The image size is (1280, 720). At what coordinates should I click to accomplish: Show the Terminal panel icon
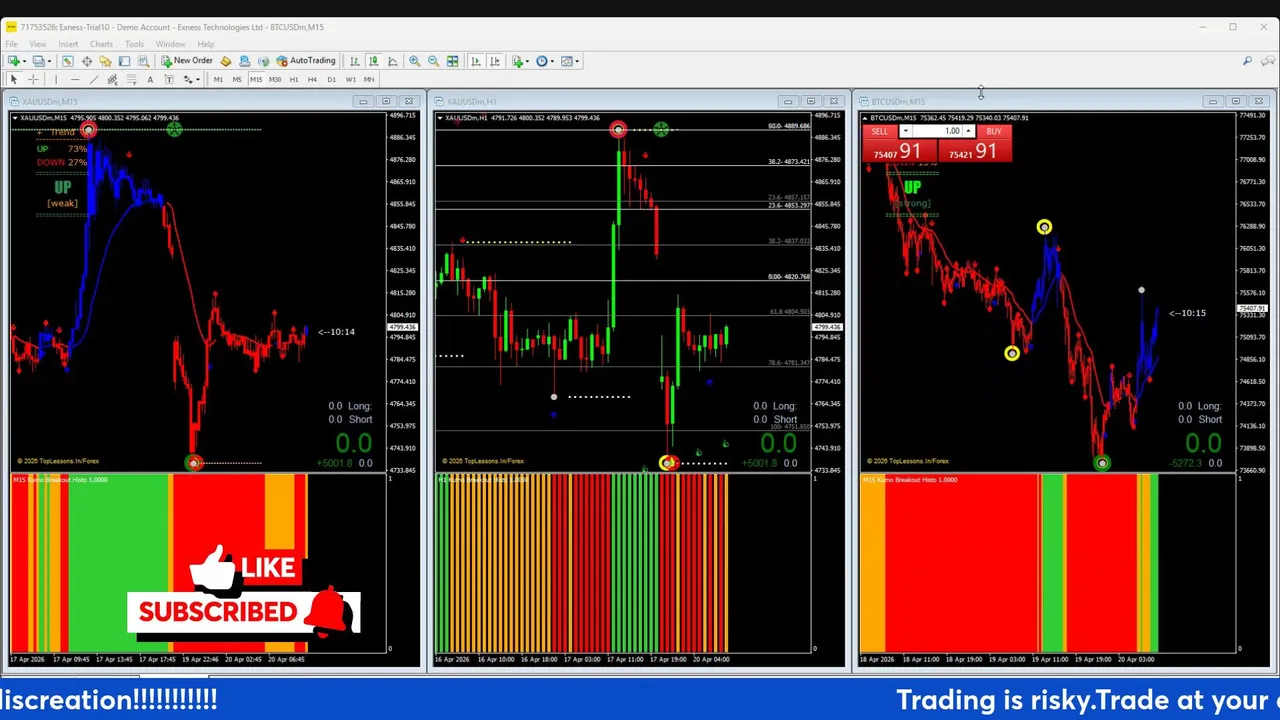124,61
